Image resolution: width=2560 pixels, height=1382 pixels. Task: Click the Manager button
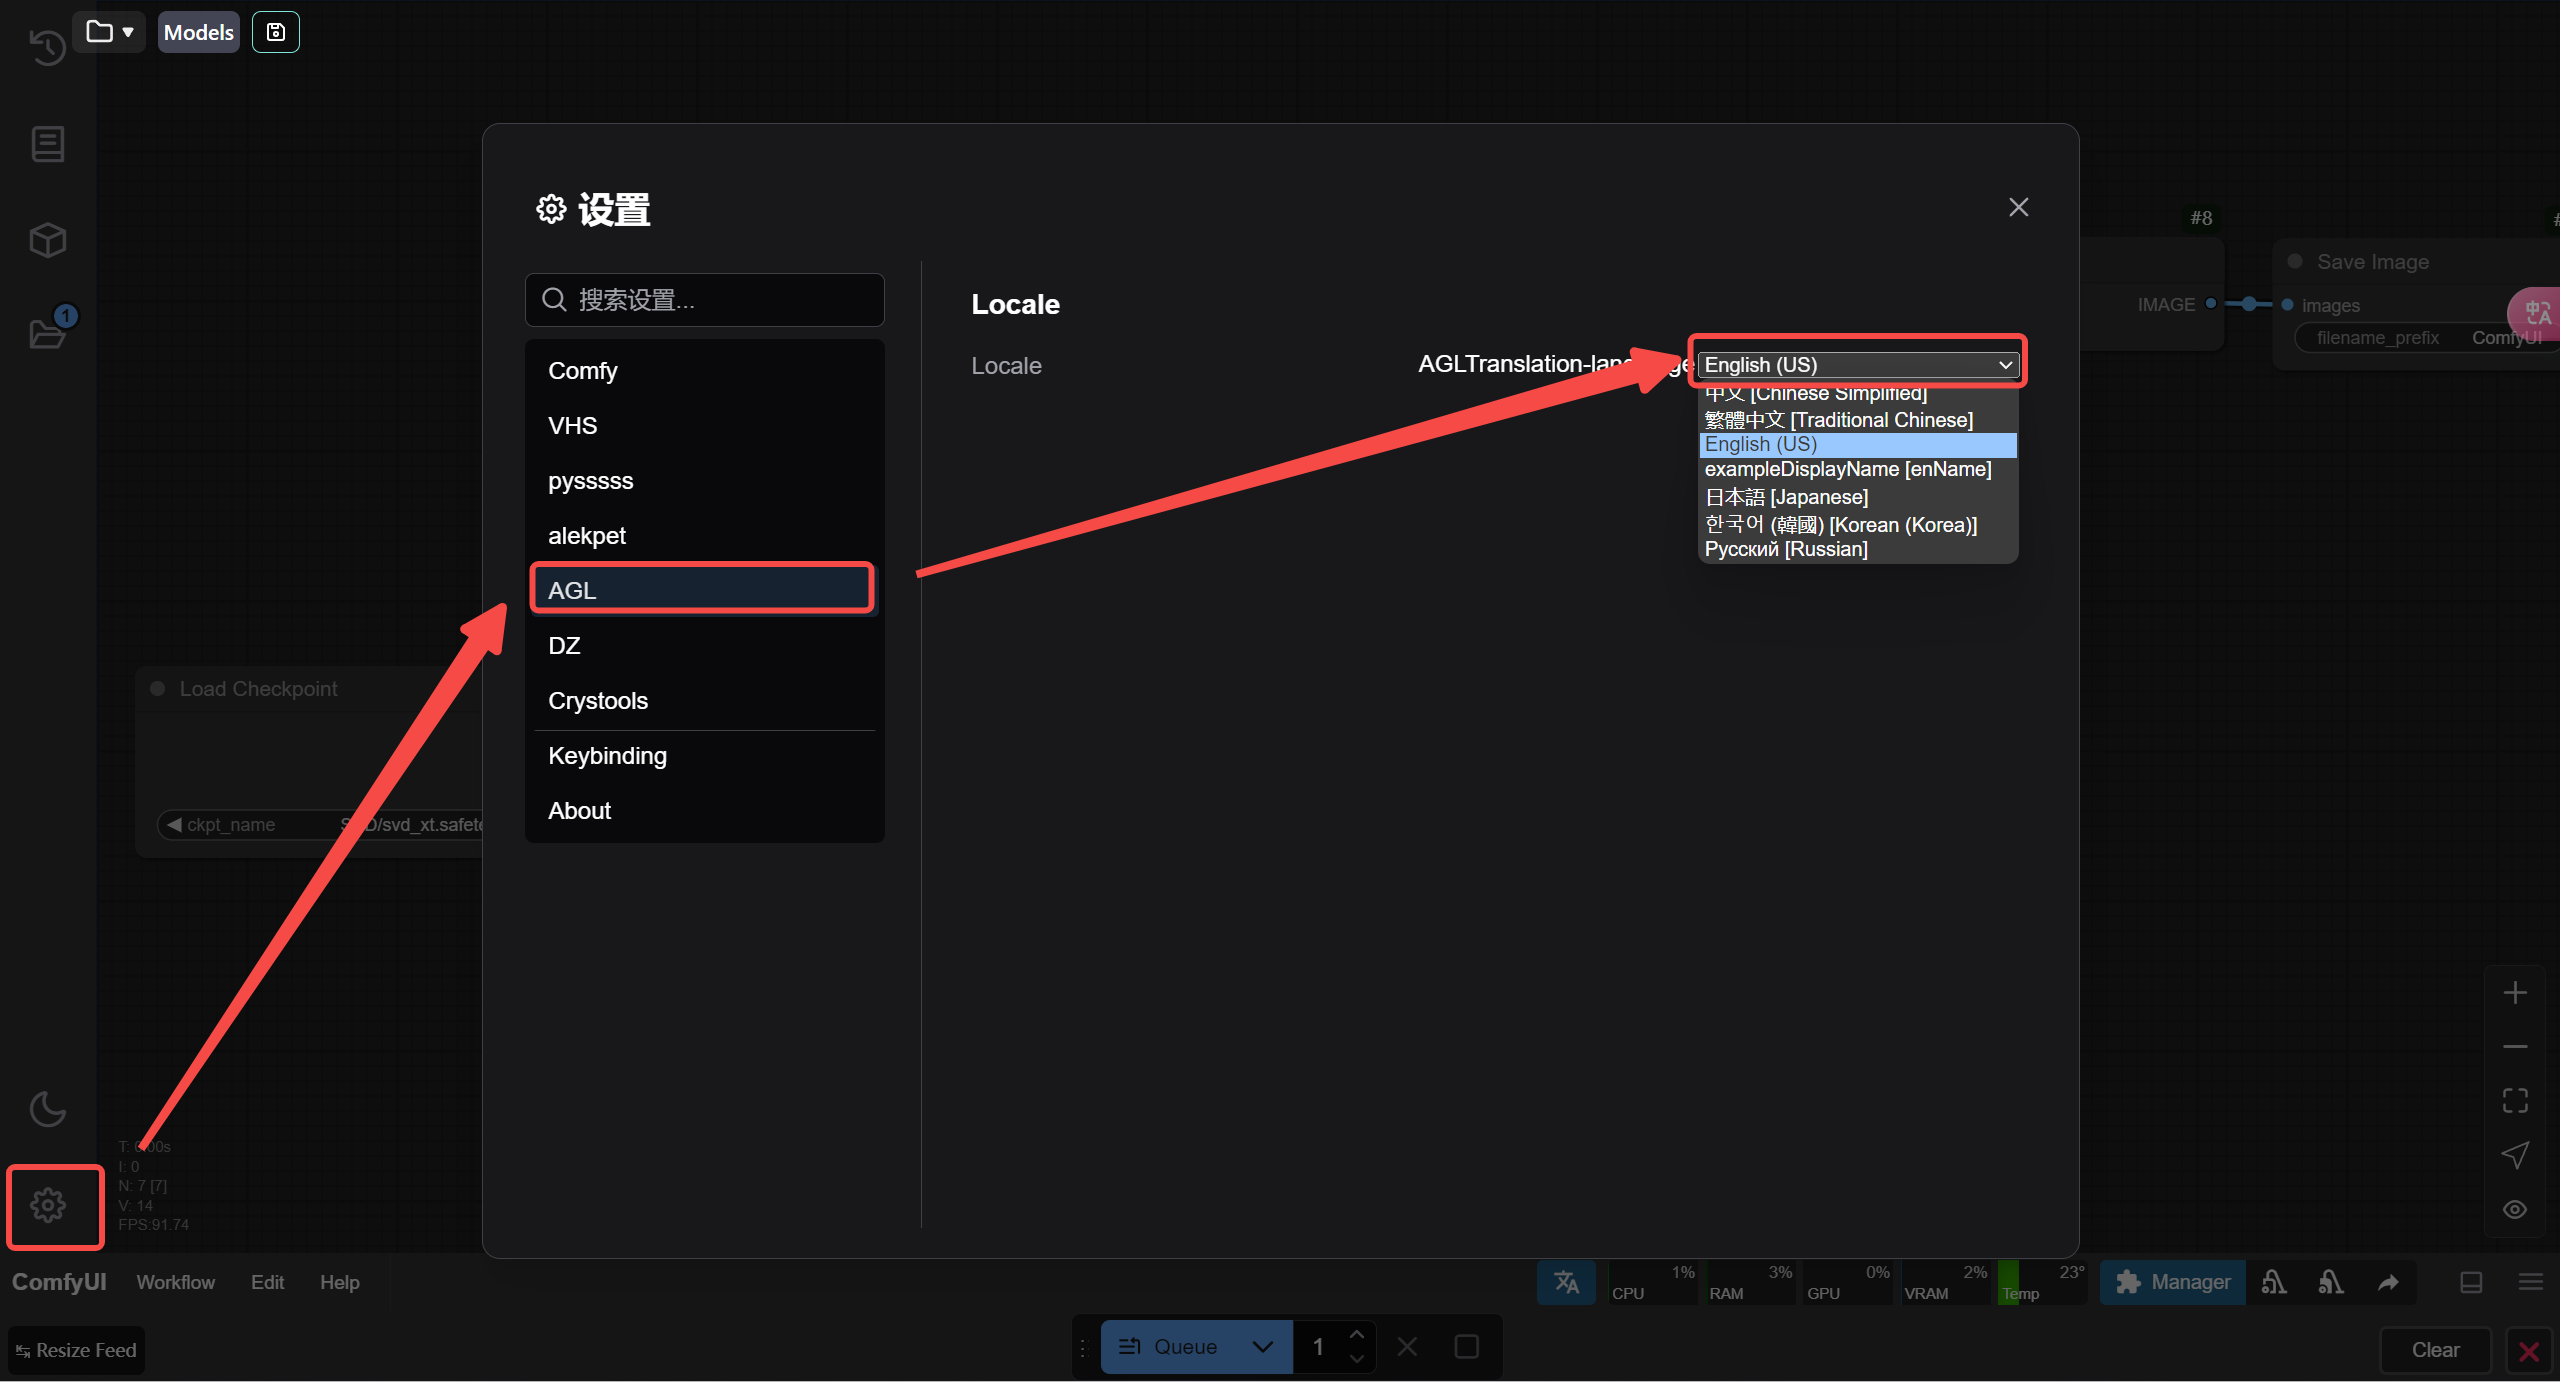click(x=2173, y=1282)
